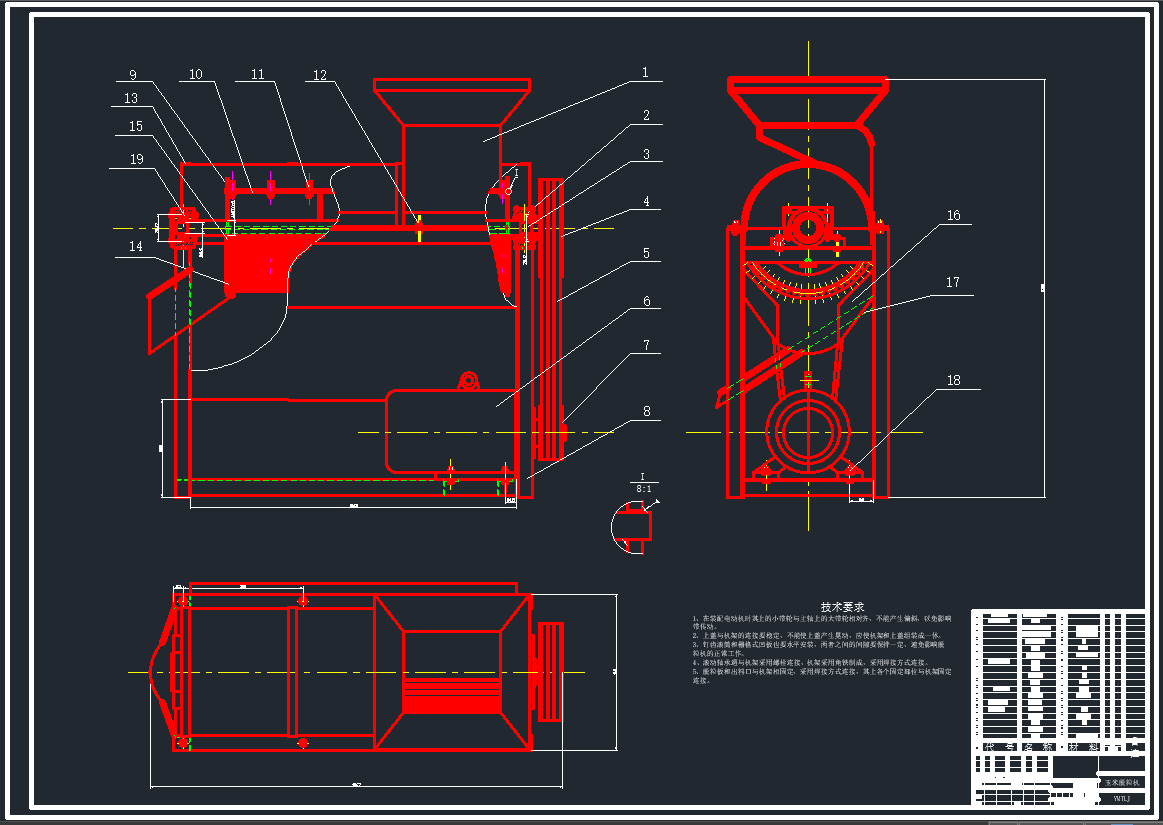This screenshot has width=1163, height=825.
Task: Click part callout number 8
Action: [647, 411]
